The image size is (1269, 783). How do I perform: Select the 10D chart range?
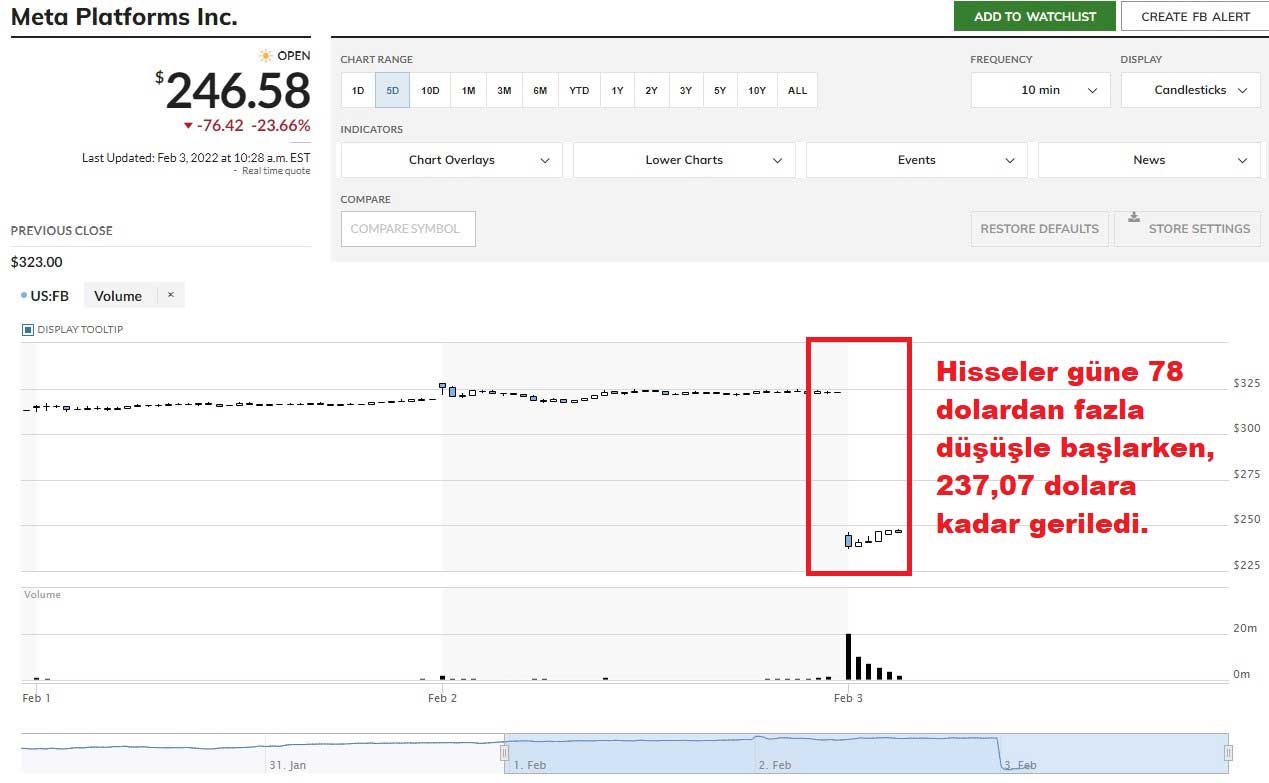tap(430, 90)
